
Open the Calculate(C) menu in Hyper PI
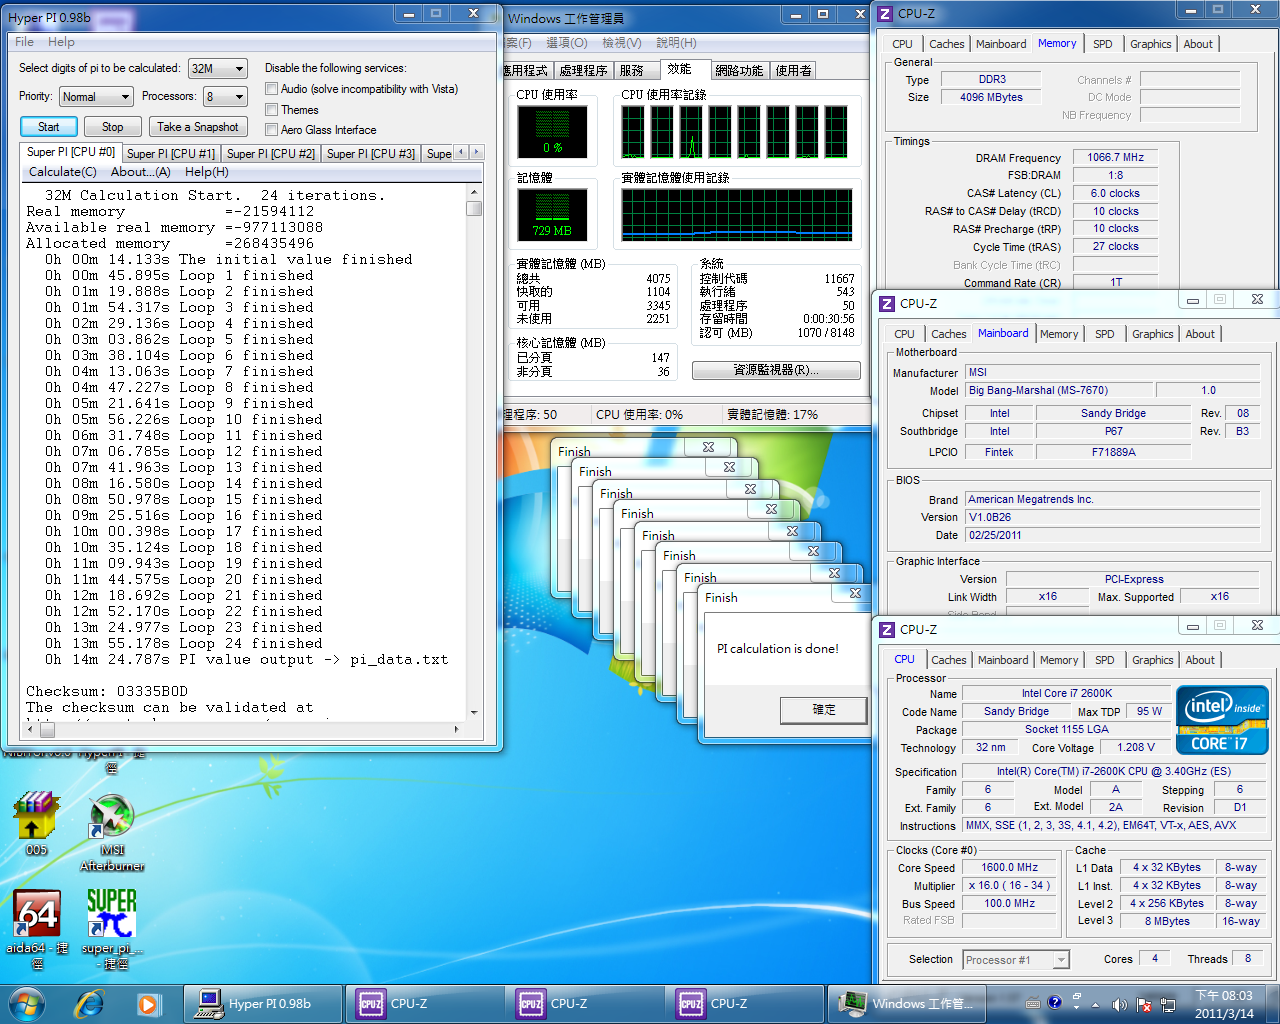click(63, 172)
